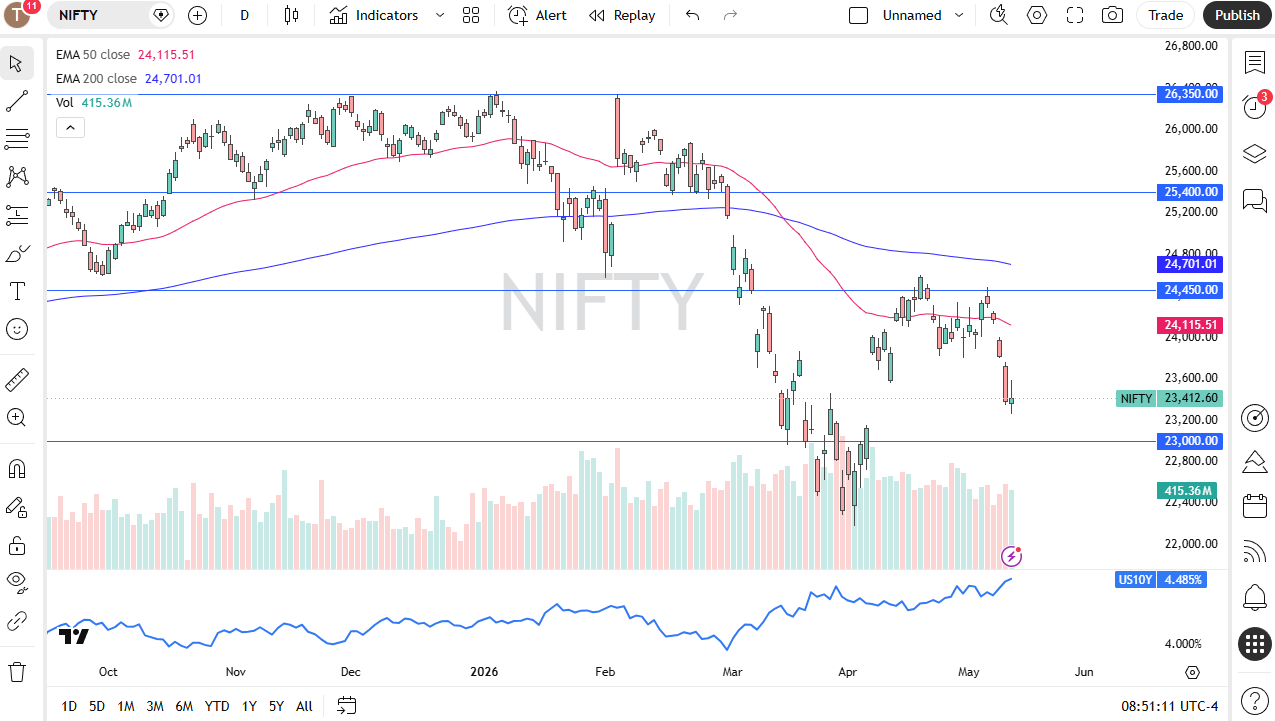
Task: Open the timezone clock 08:51:11 UTC-4
Action: 1170,706
